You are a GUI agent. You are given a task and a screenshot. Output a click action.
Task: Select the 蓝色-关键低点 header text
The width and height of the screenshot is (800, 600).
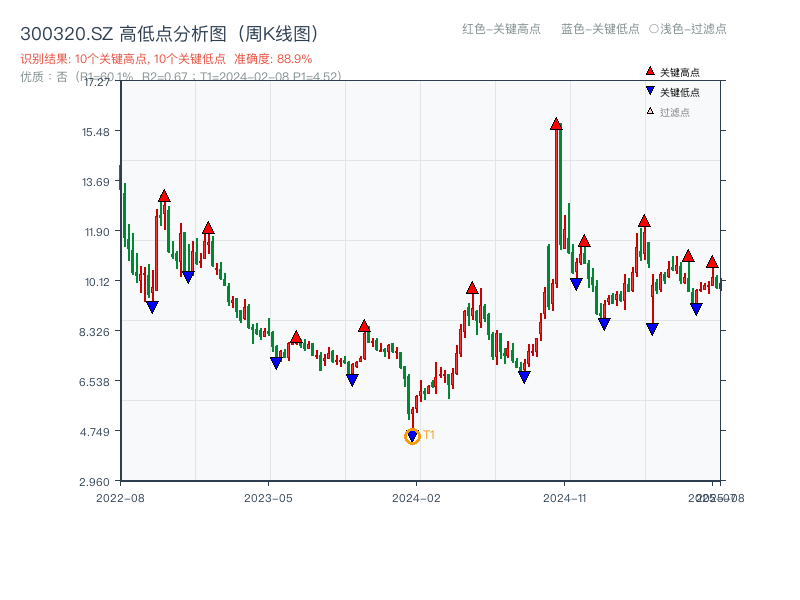(x=600, y=29)
